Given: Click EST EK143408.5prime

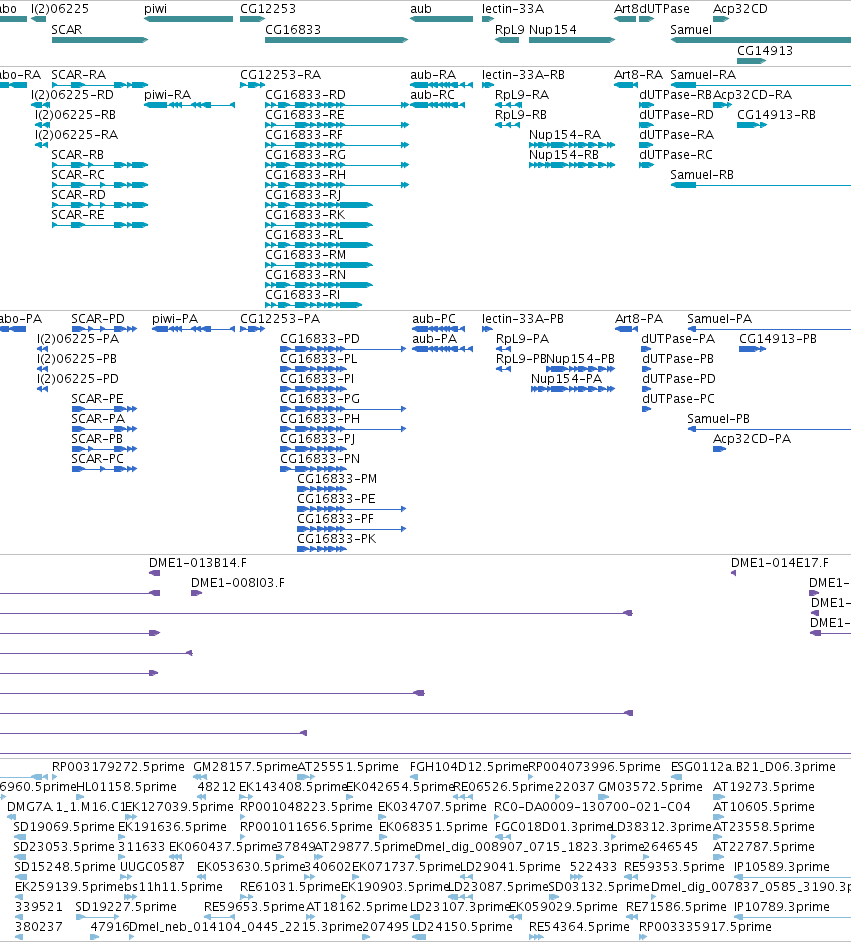Looking at the screenshot, I should [x=246, y=797].
